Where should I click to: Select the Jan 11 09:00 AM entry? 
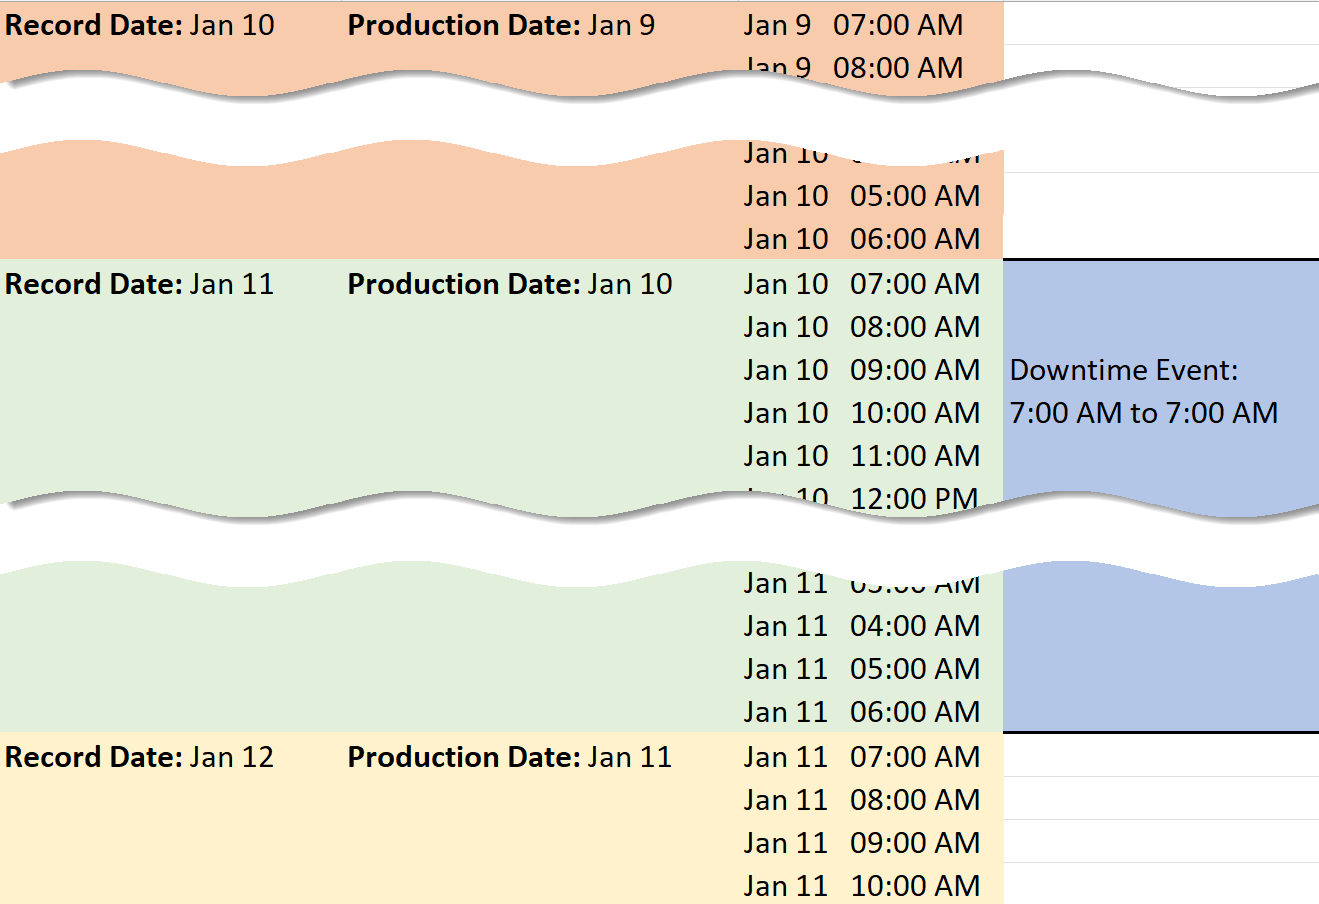861,843
